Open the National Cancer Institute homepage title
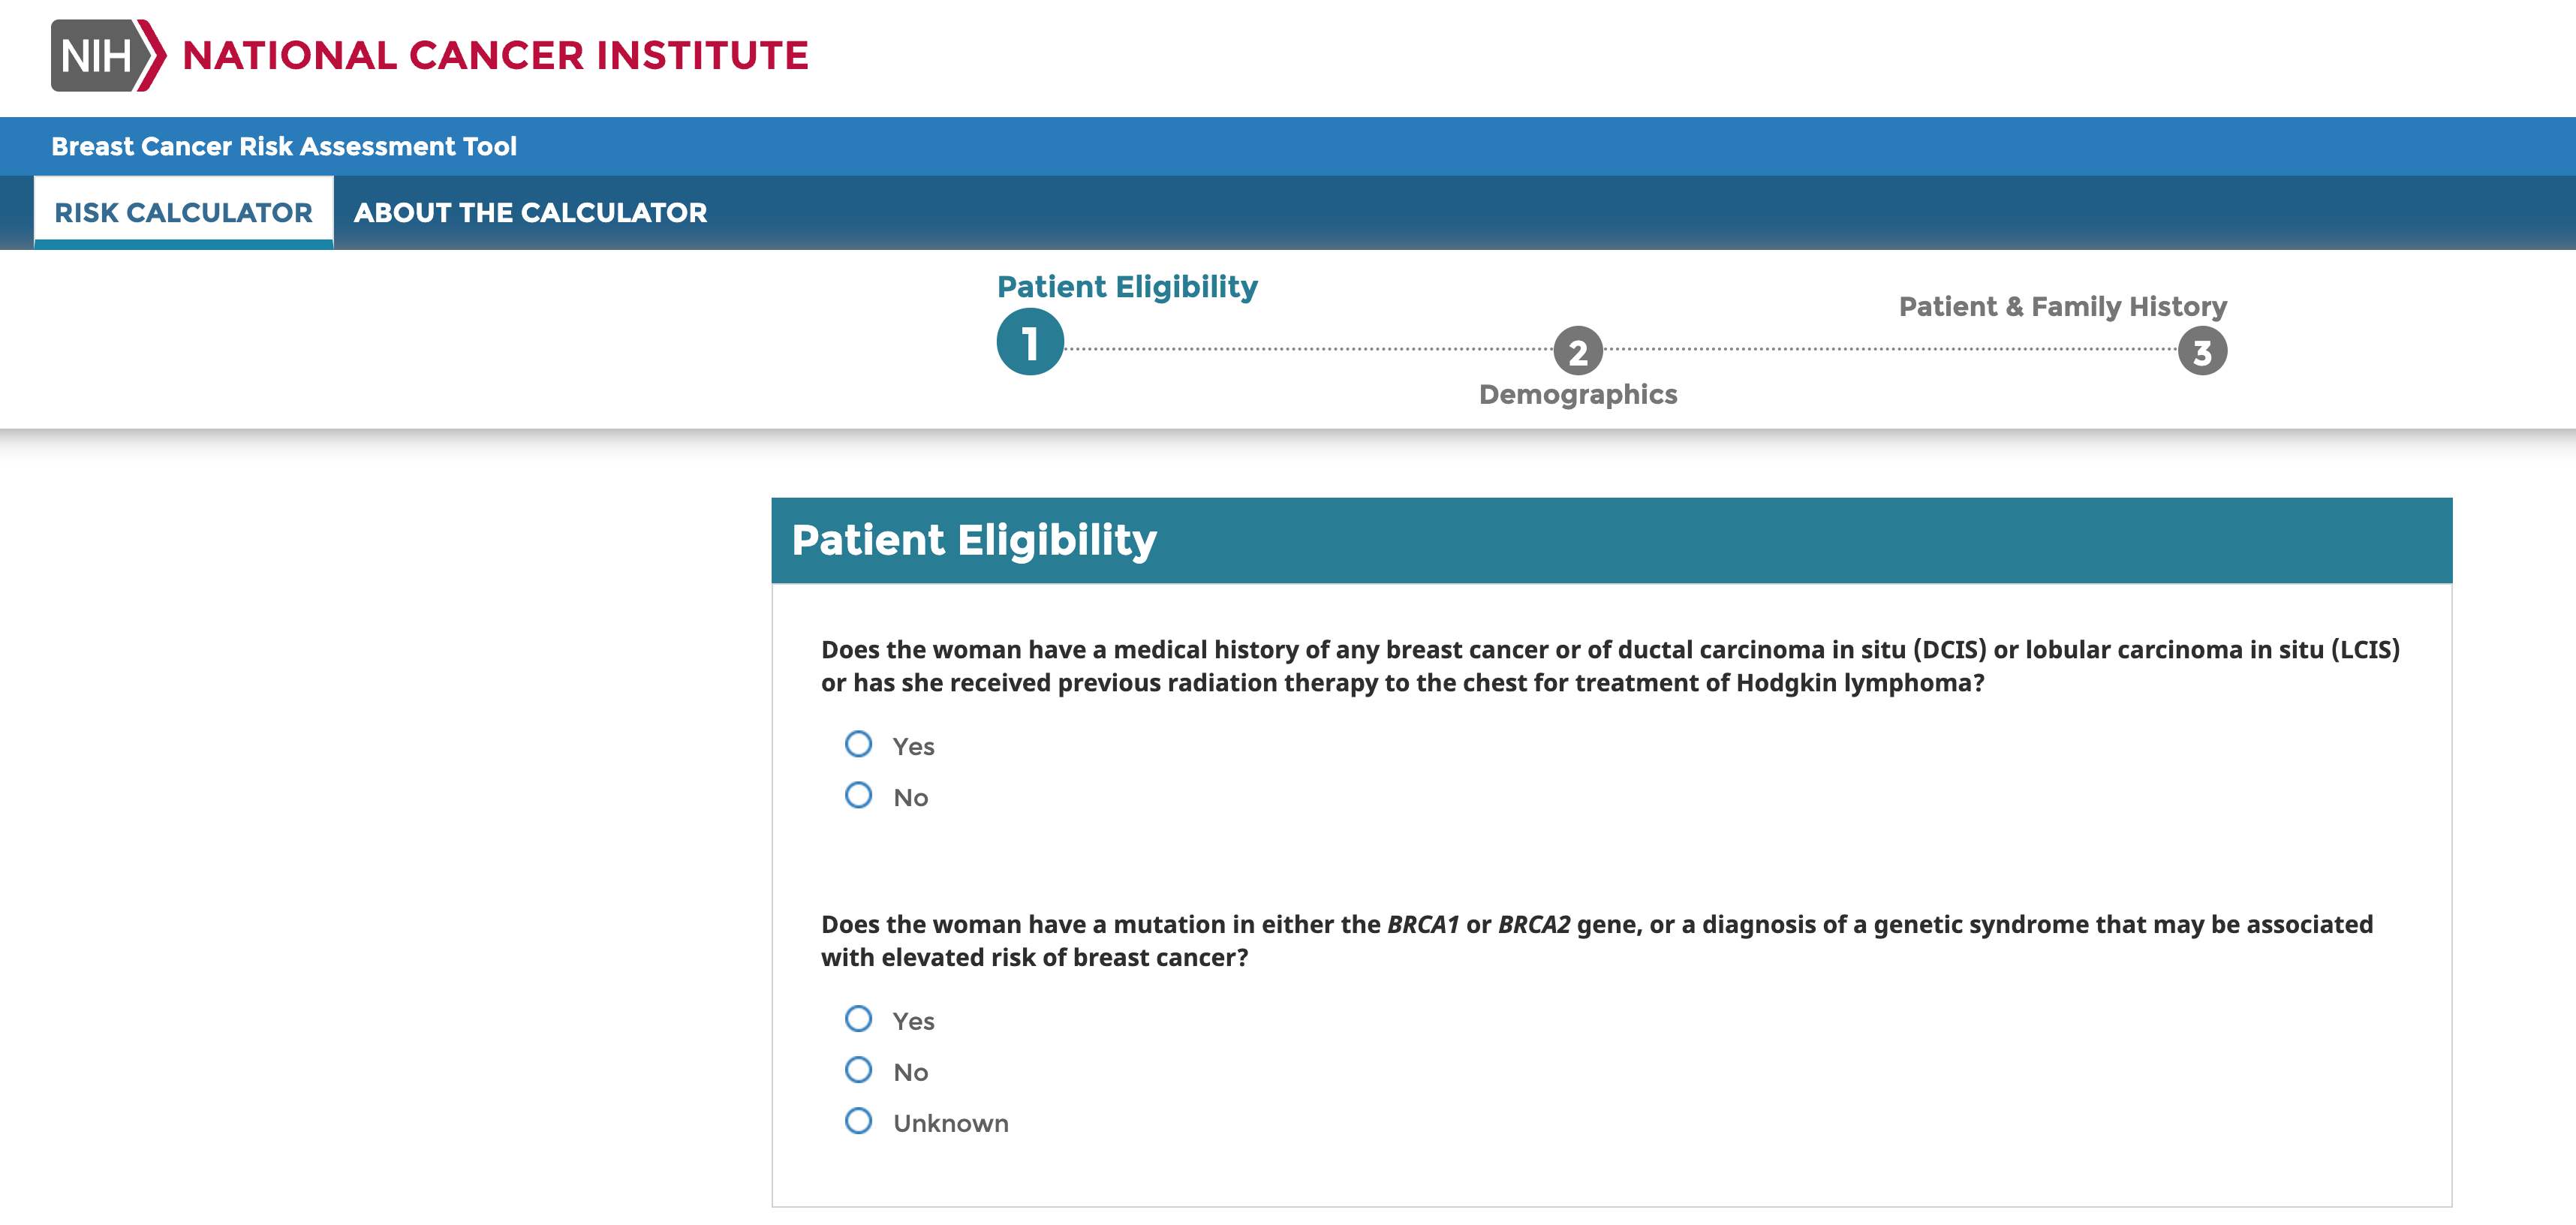Screen dimensions: 2576x1225 (495, 56)
